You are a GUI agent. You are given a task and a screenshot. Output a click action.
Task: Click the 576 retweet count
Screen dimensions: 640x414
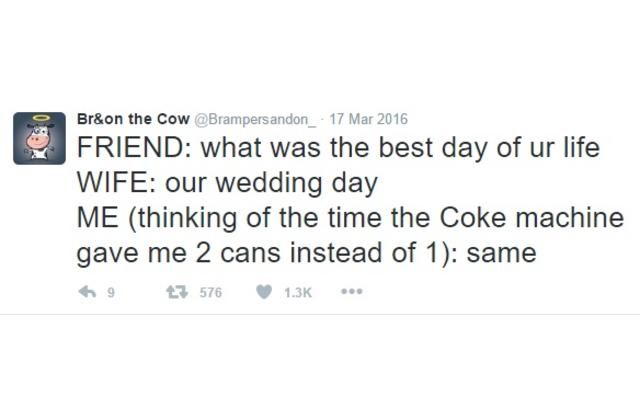211,293
